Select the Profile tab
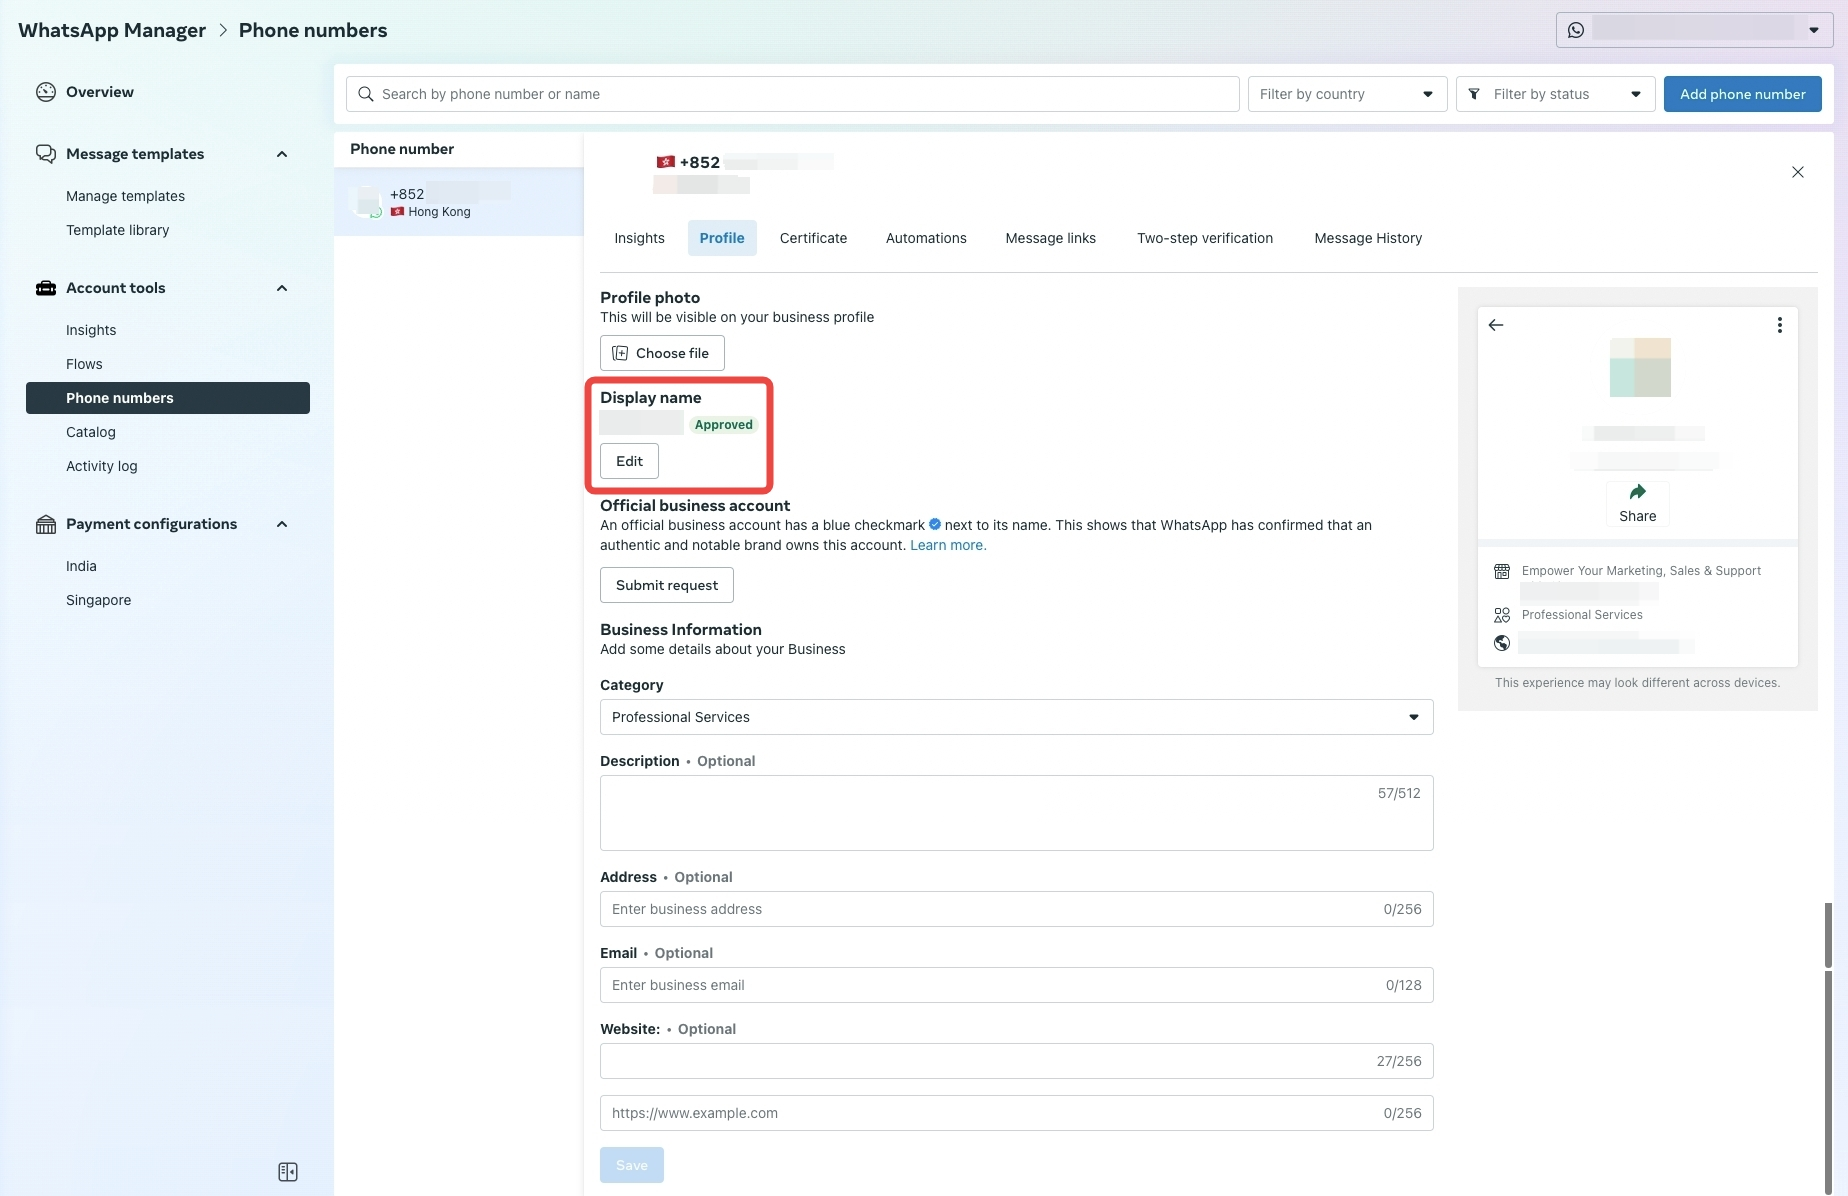Image resolution: width=1848 pixels, height=1196 pixels. coord(722,238)
